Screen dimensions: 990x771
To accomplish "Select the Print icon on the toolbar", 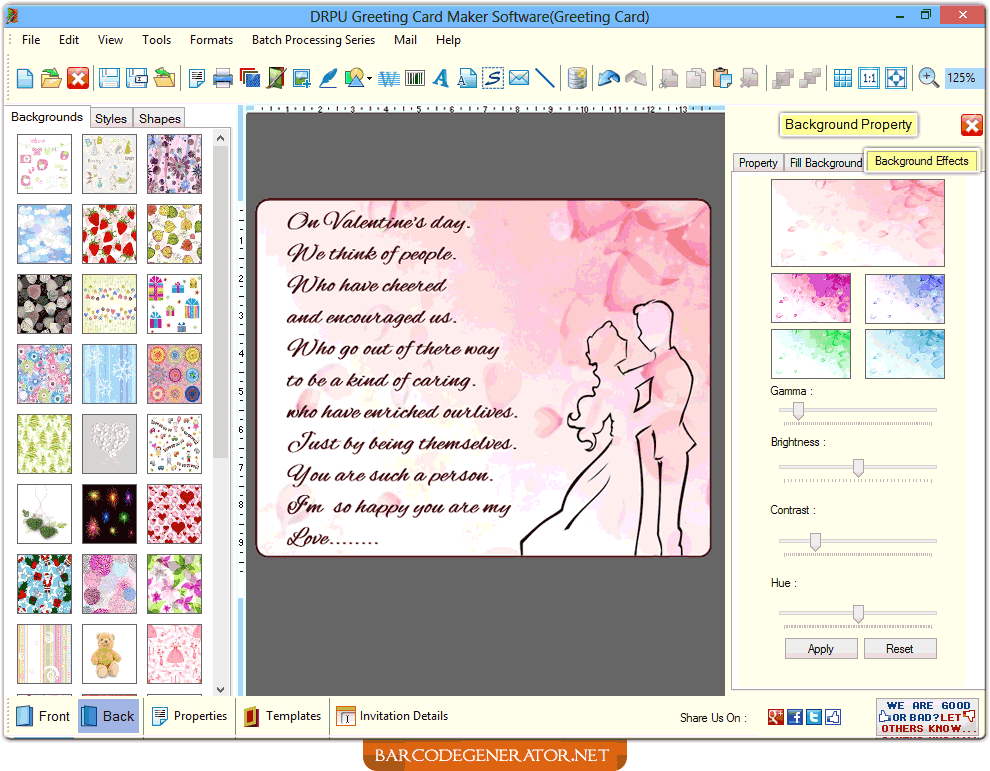I will (222, 78).
